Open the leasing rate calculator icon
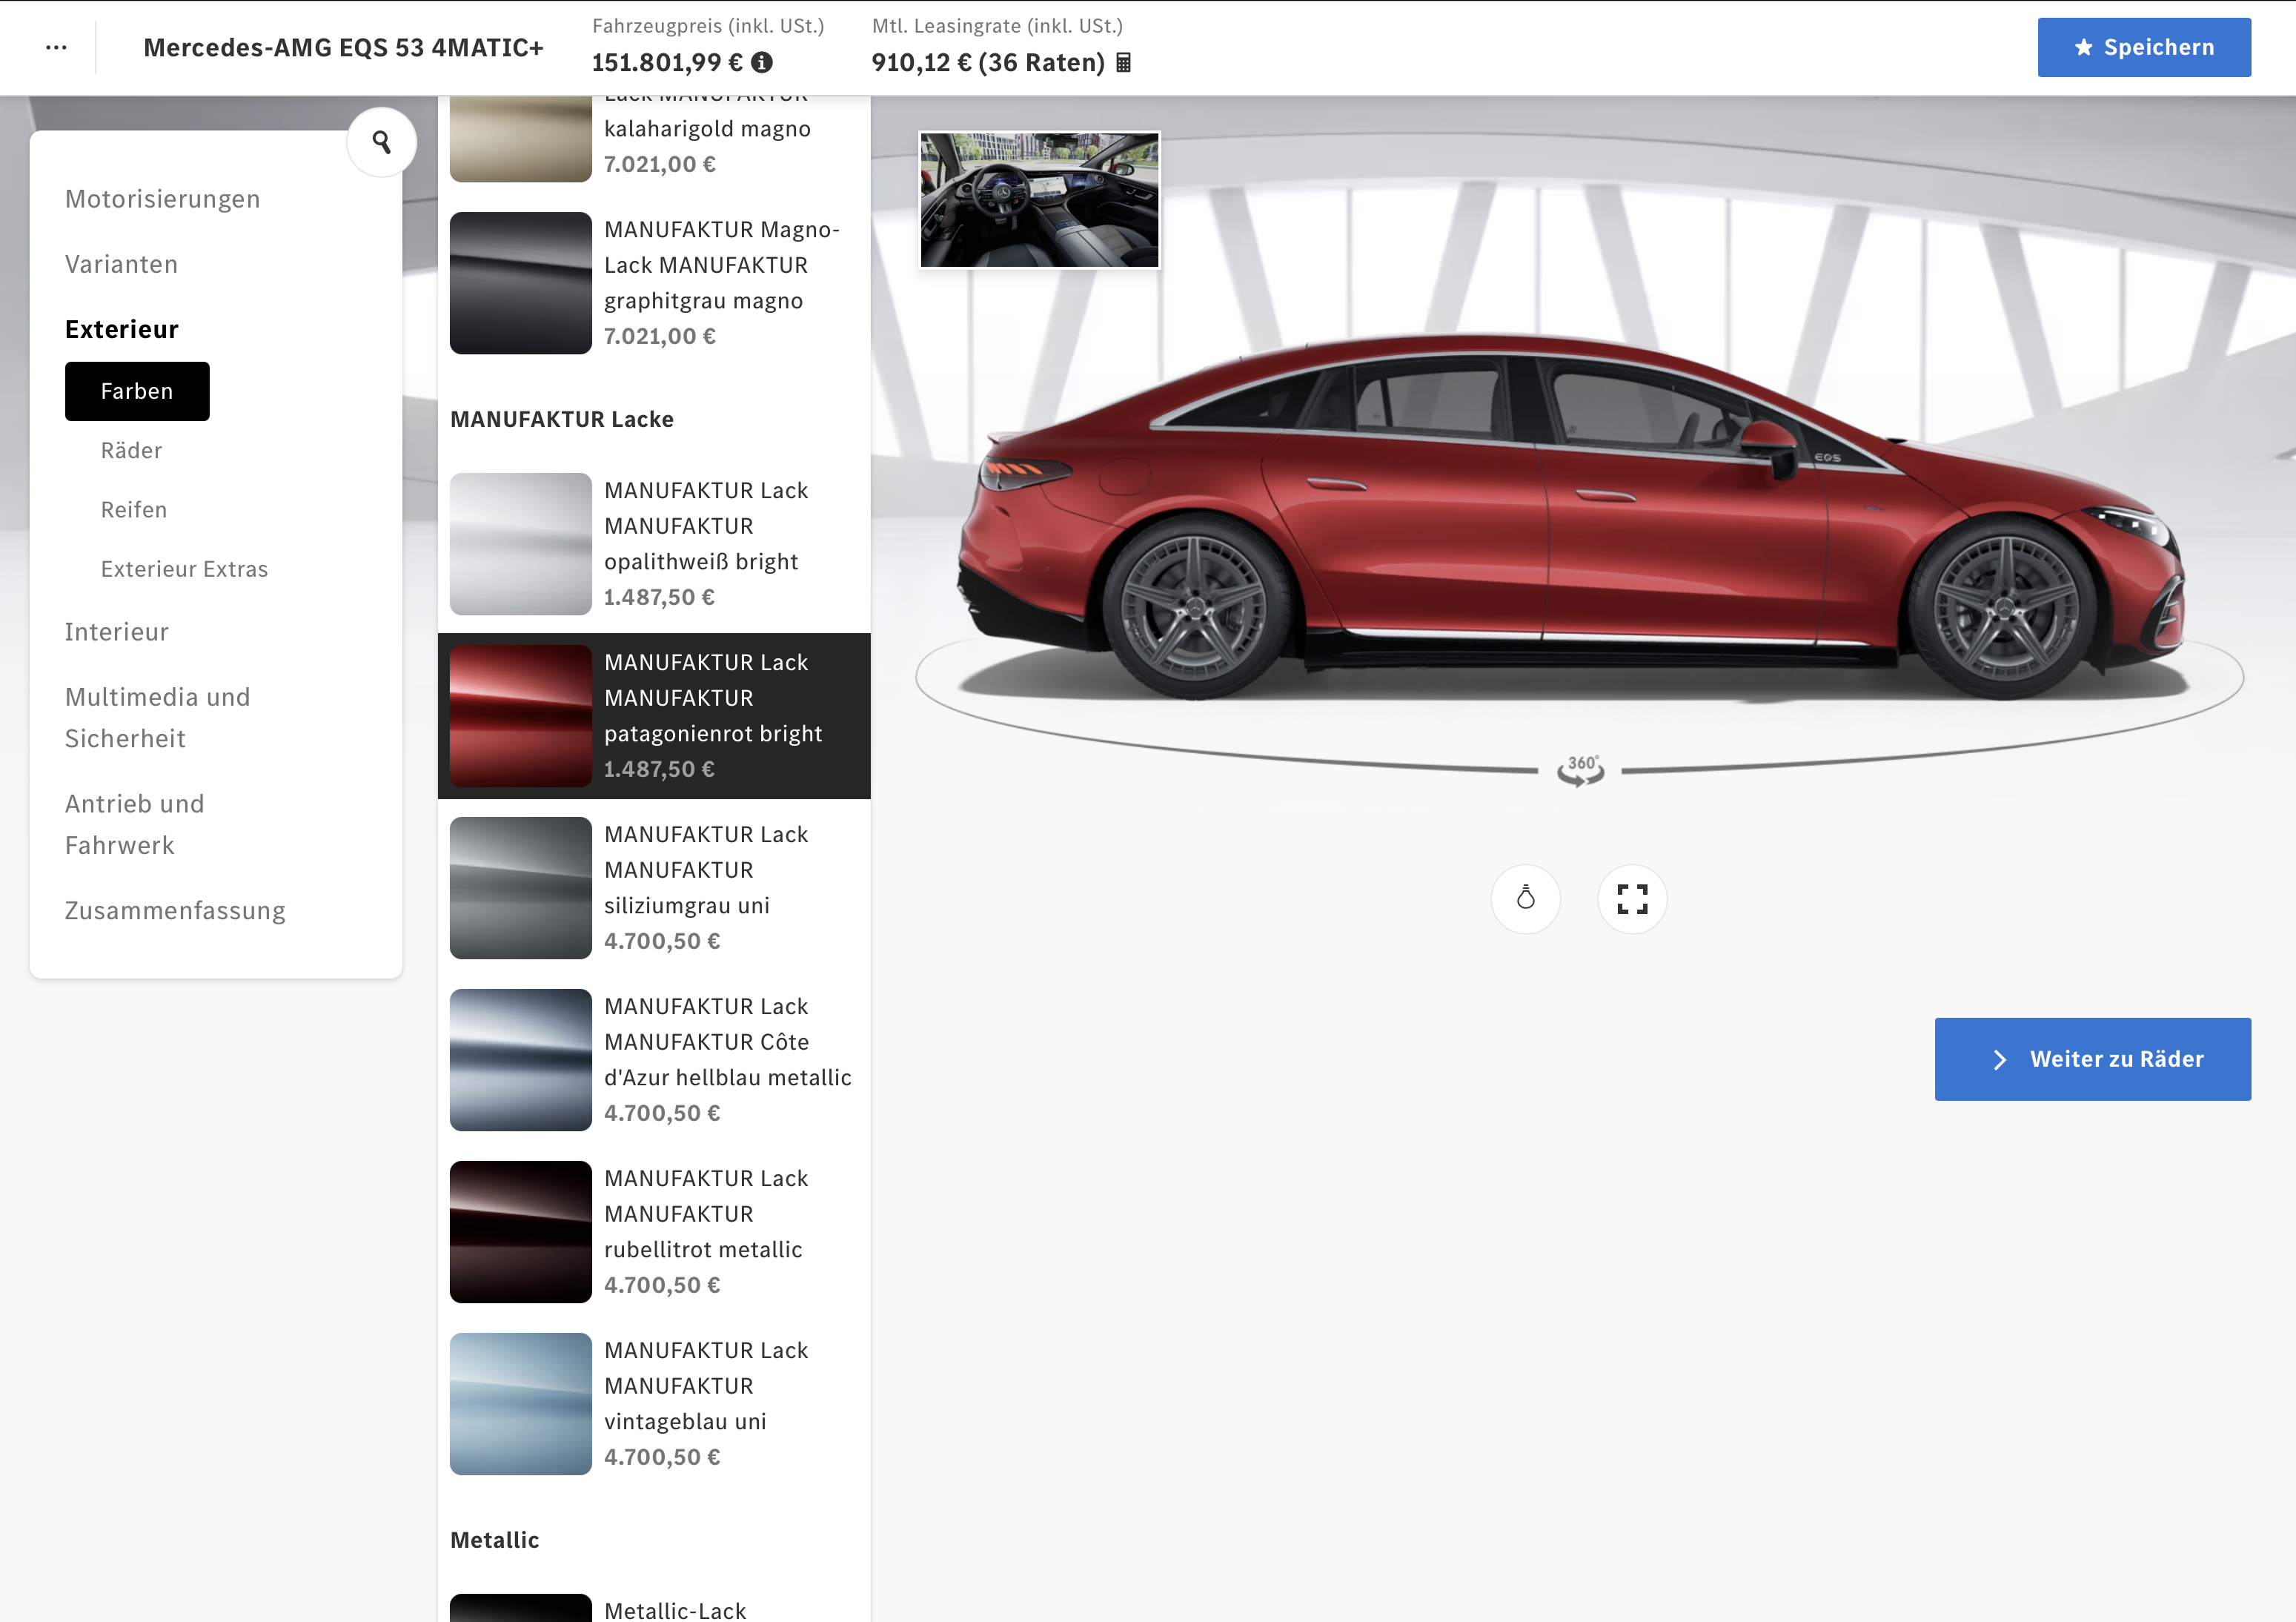 click(1124, 62)
